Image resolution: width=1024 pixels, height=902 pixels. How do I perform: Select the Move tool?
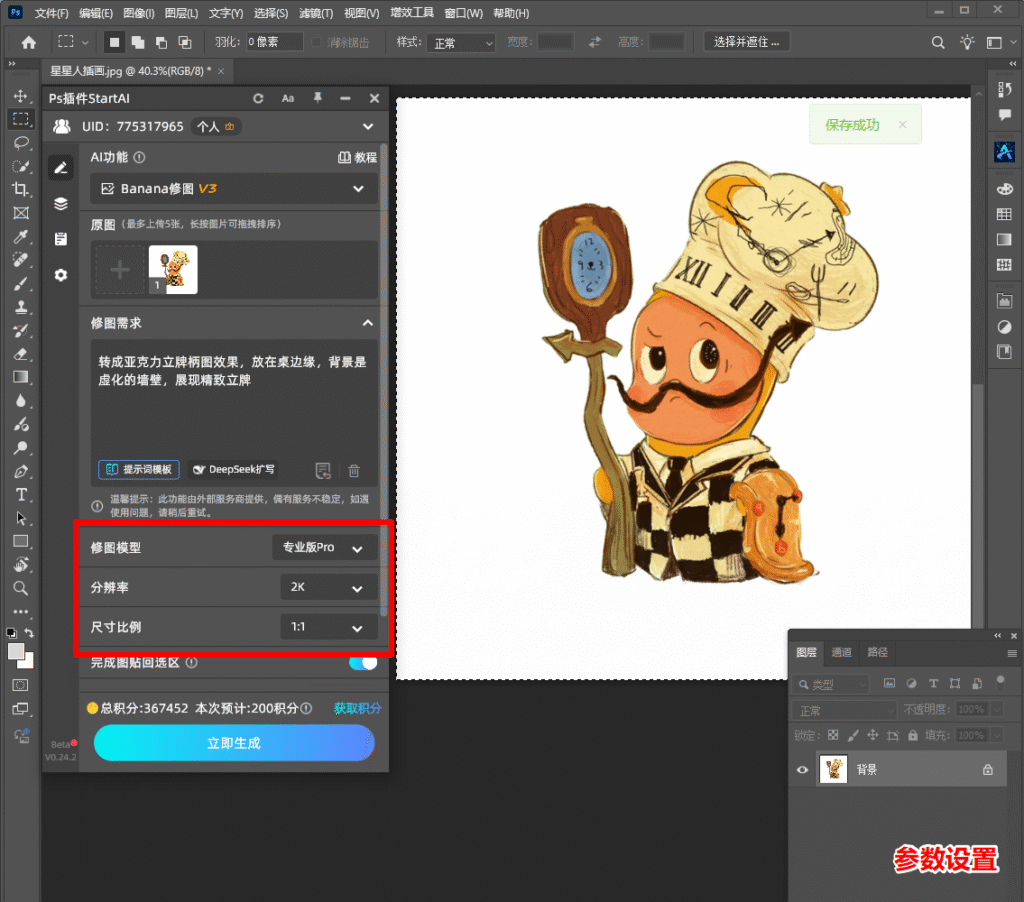pyautogui.click(x=21, y=96)
